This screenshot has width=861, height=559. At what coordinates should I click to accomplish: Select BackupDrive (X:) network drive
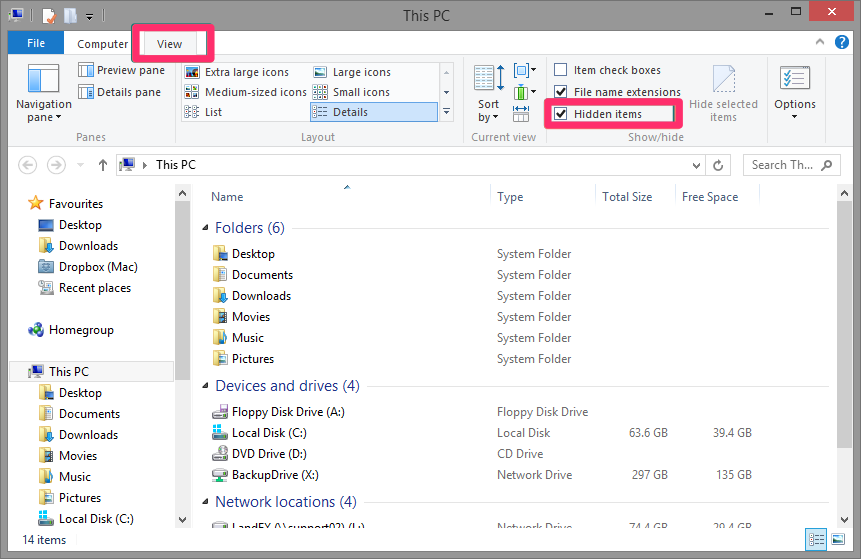(275, 474)
